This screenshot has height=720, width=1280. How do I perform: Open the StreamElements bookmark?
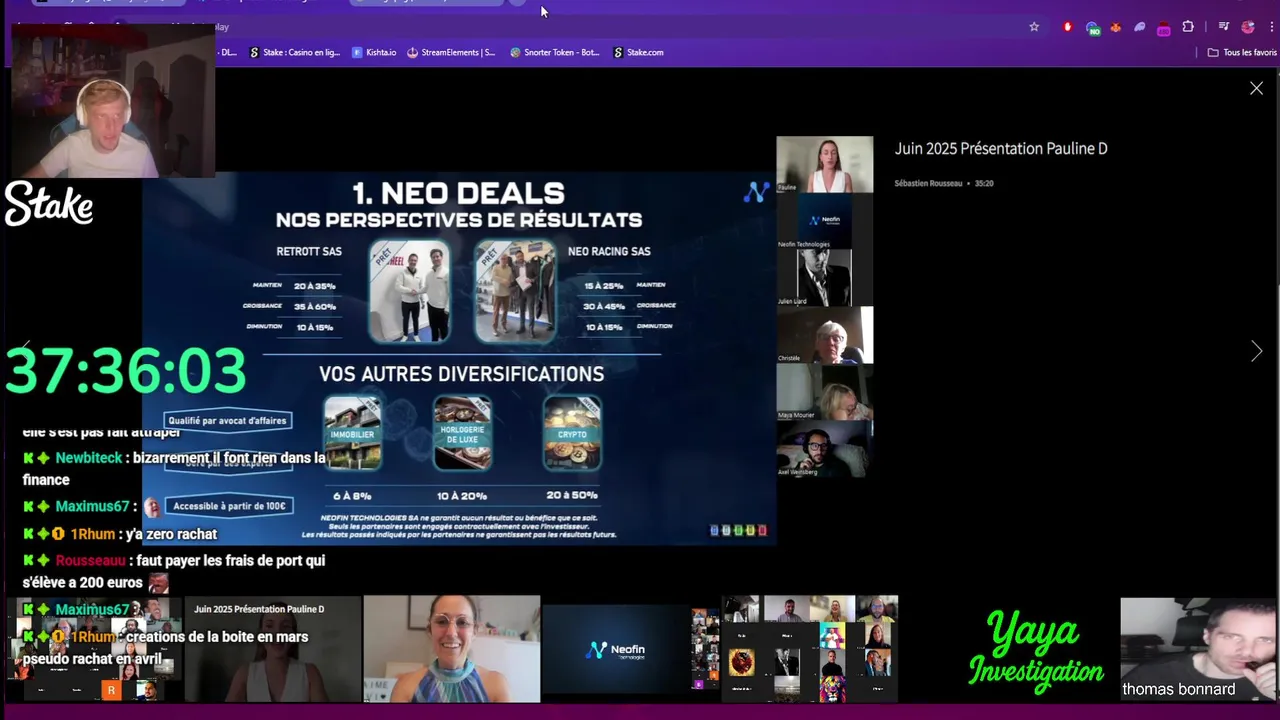(451, 52)
